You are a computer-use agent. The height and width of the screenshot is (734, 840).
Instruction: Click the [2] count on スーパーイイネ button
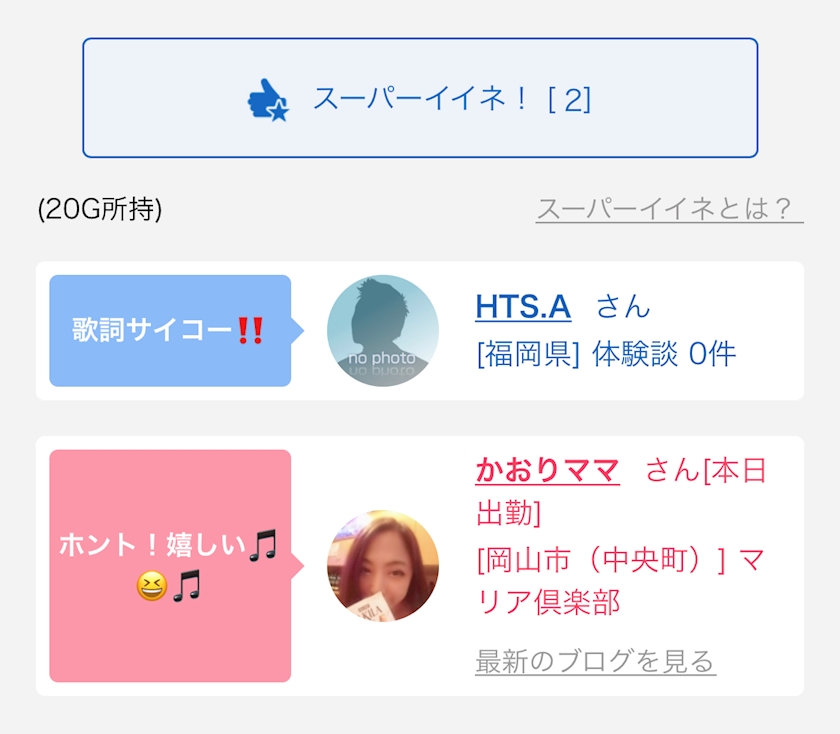click(x=569, y=100)
